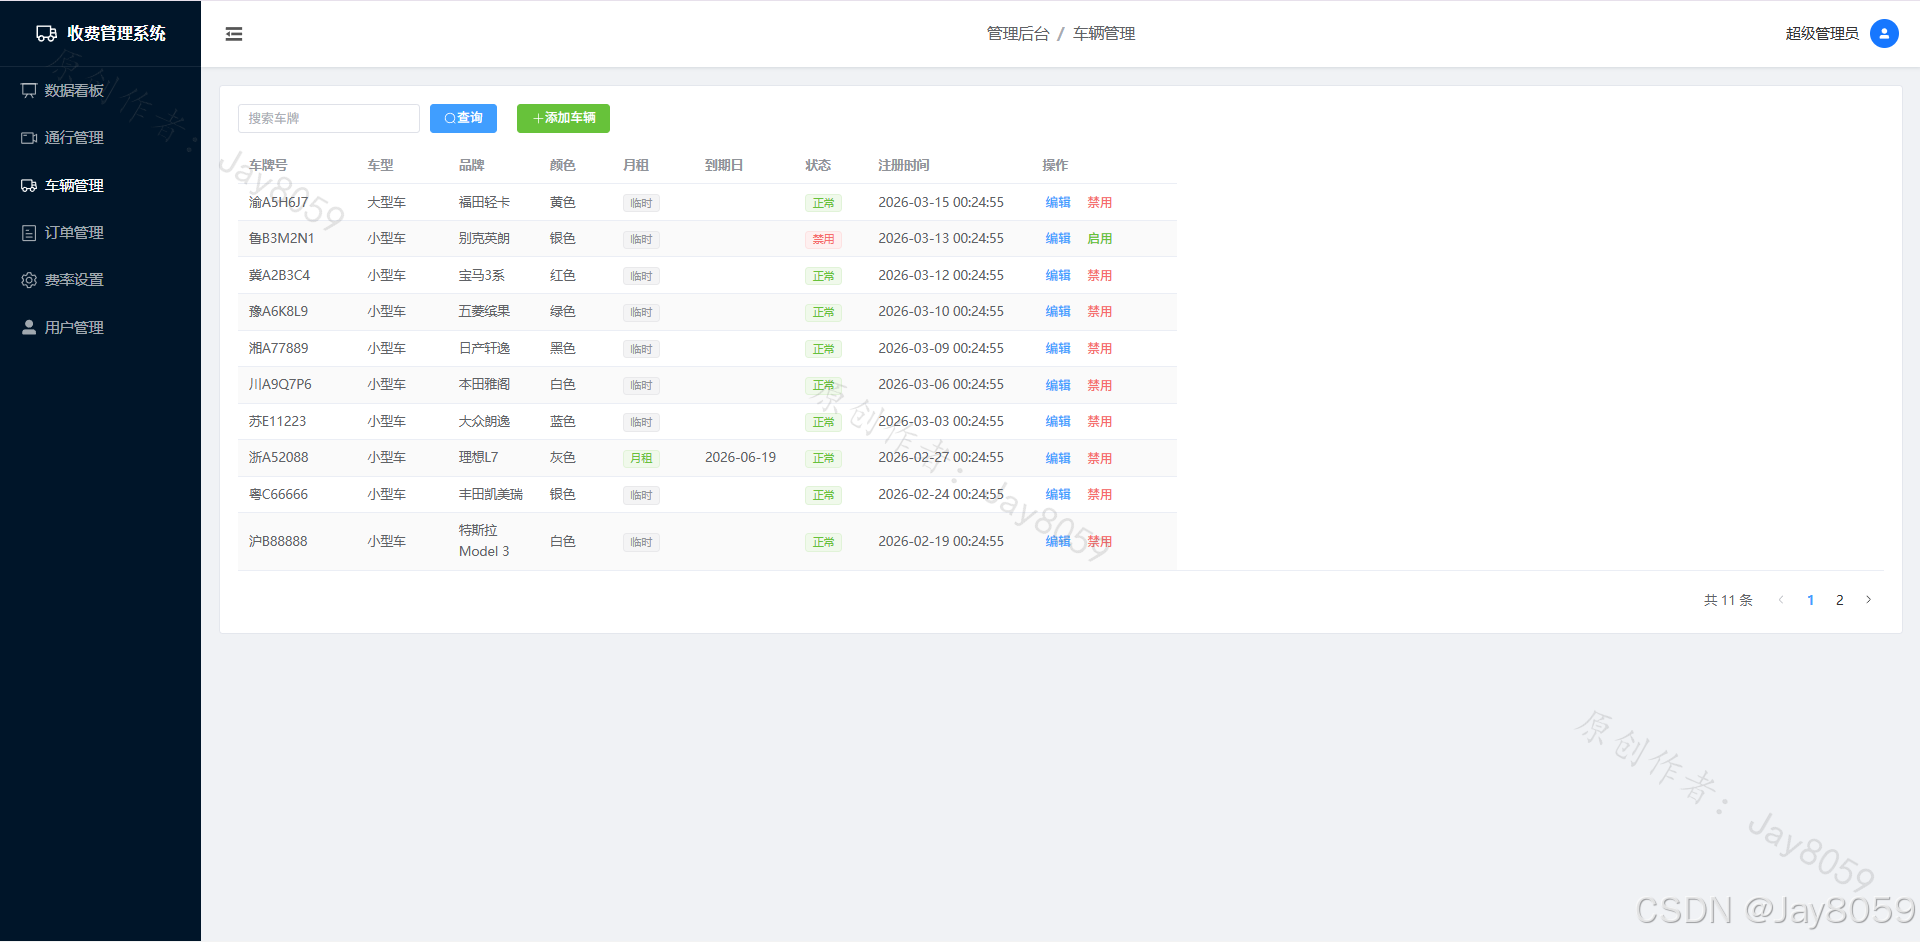Edit vehicle 沪B88888

(x=1058, y=542)
